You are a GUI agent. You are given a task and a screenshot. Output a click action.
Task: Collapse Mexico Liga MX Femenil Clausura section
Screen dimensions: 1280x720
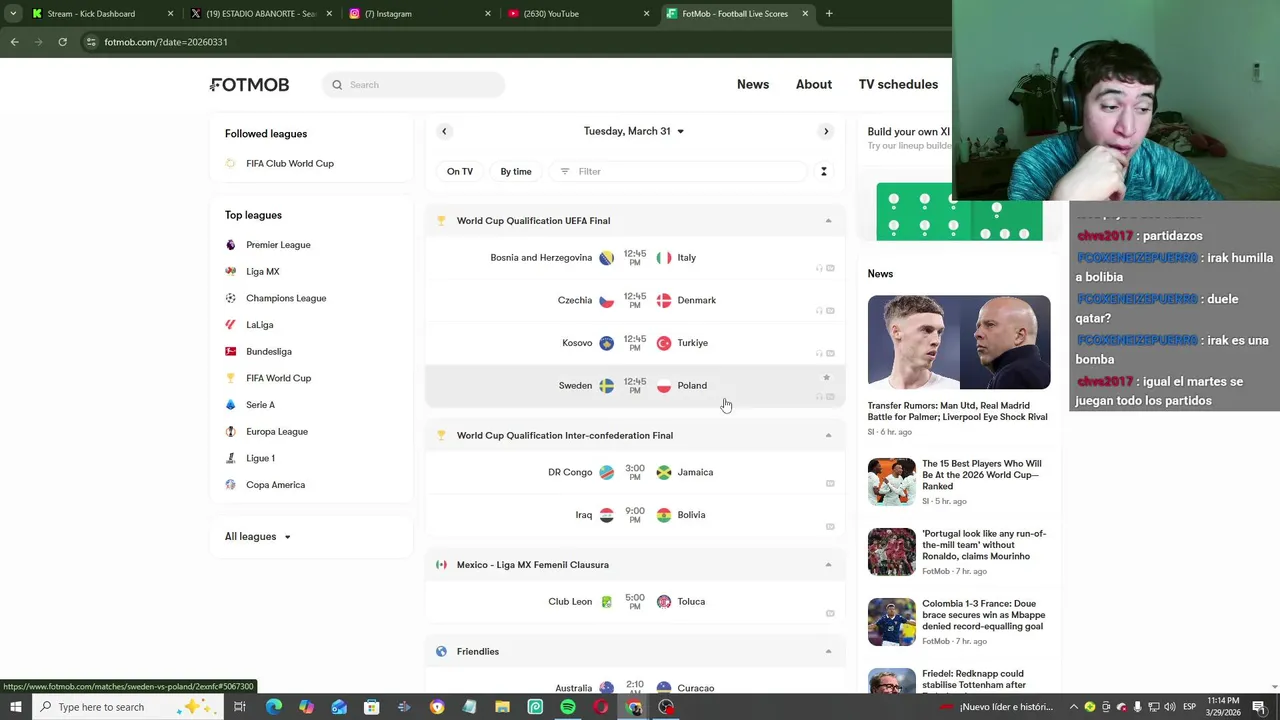click(828, 565)
